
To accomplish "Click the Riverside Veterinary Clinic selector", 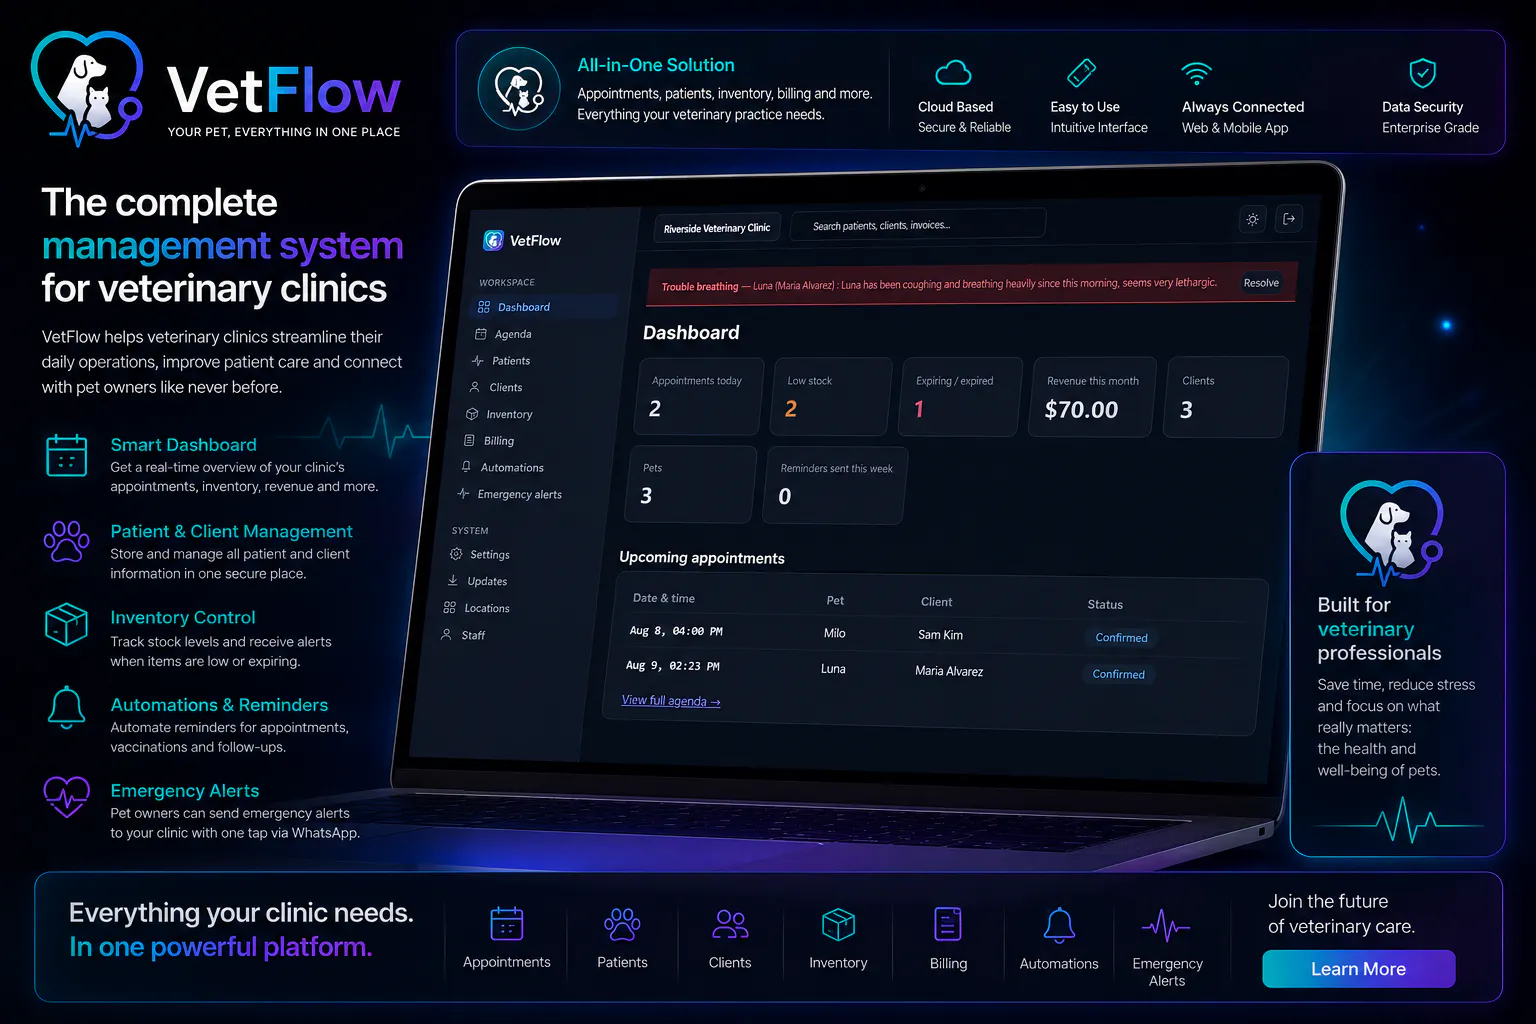I will point(716,228).
